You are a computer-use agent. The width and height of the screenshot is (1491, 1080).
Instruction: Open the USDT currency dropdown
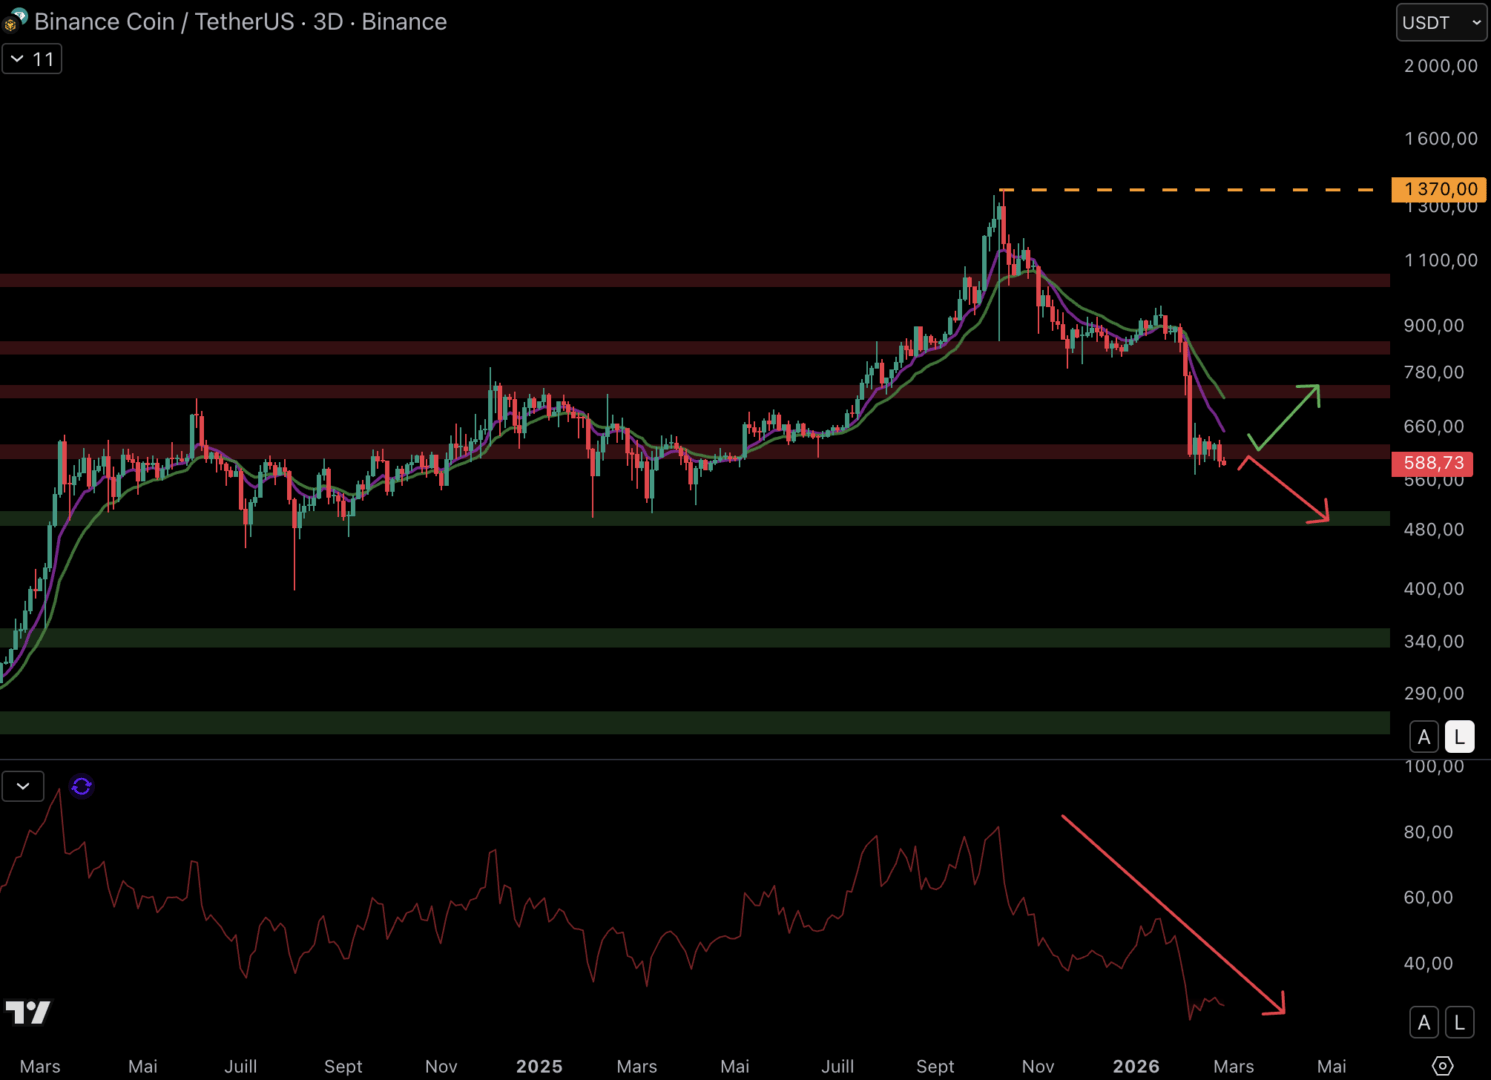[1441, 22]
